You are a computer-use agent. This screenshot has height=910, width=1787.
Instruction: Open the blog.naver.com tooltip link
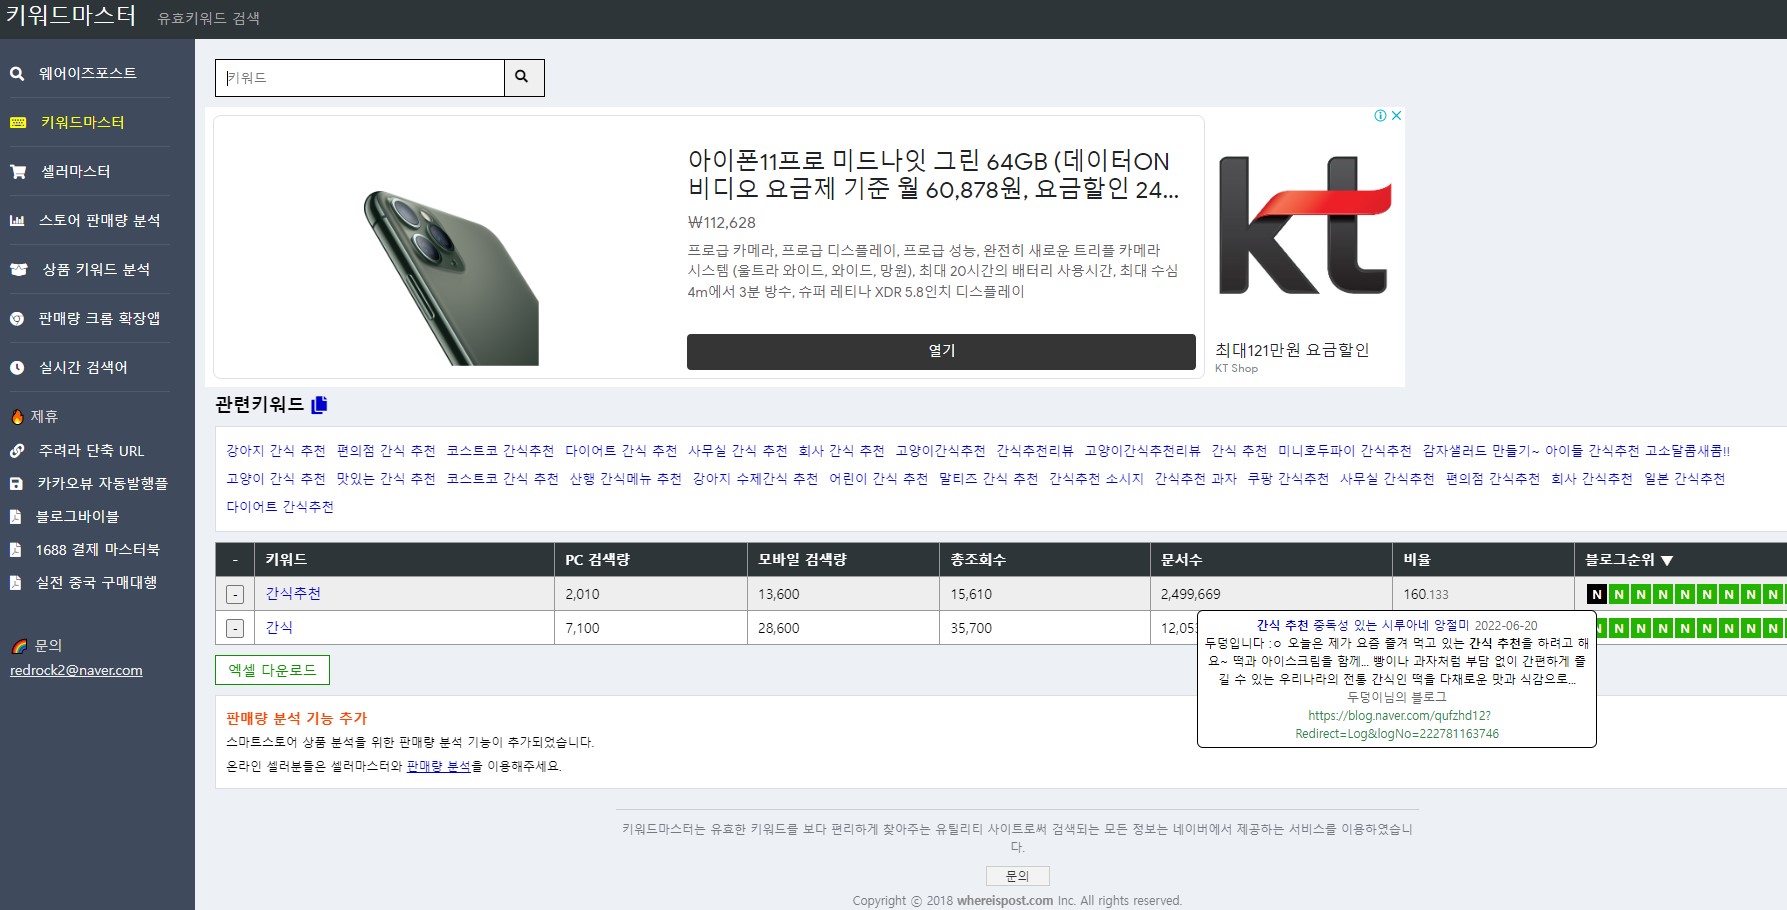1398,725
